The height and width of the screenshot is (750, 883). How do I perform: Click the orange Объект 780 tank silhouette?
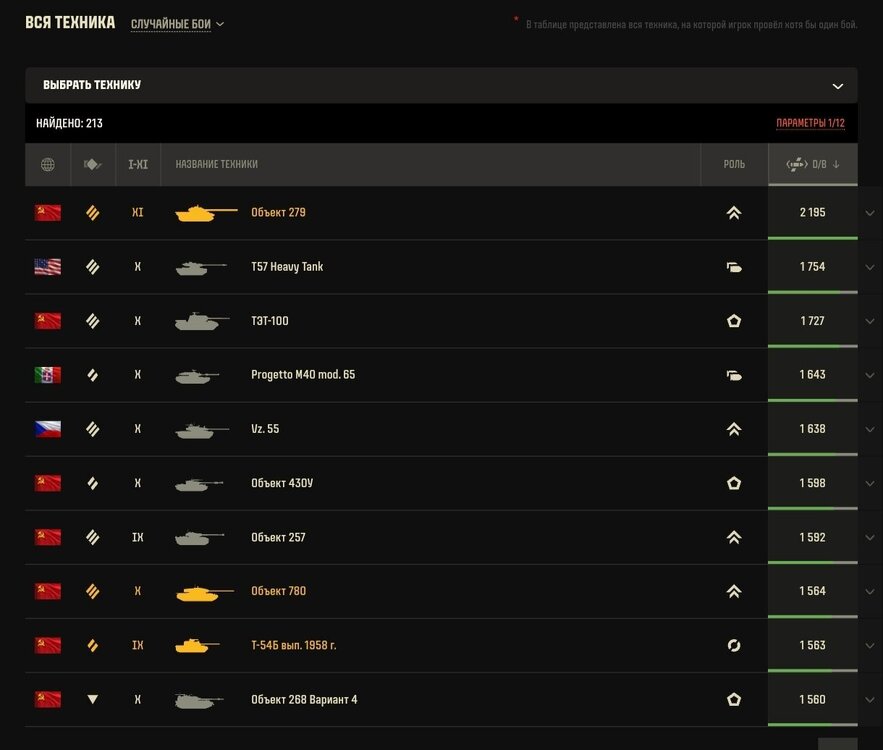click(x=204, y=592)
